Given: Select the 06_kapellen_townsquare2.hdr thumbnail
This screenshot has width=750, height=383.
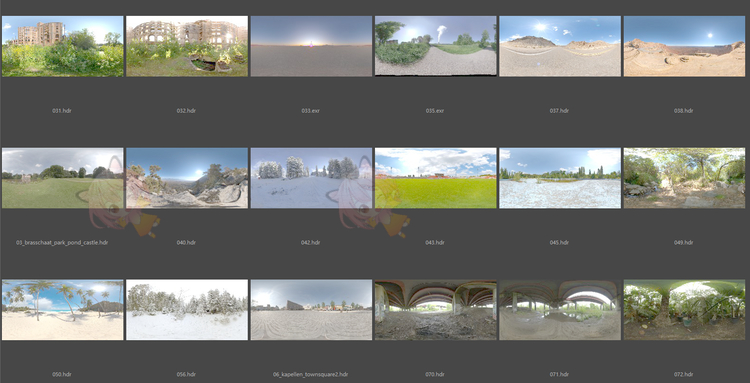Looking at the screenshot, I should click(311, 310).
